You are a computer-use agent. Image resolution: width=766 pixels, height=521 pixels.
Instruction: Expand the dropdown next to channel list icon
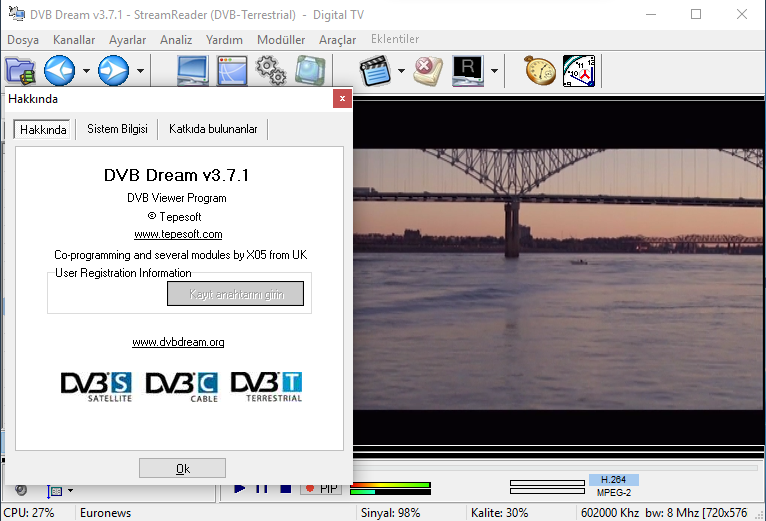pyautogui.click(x=71, y=490)
